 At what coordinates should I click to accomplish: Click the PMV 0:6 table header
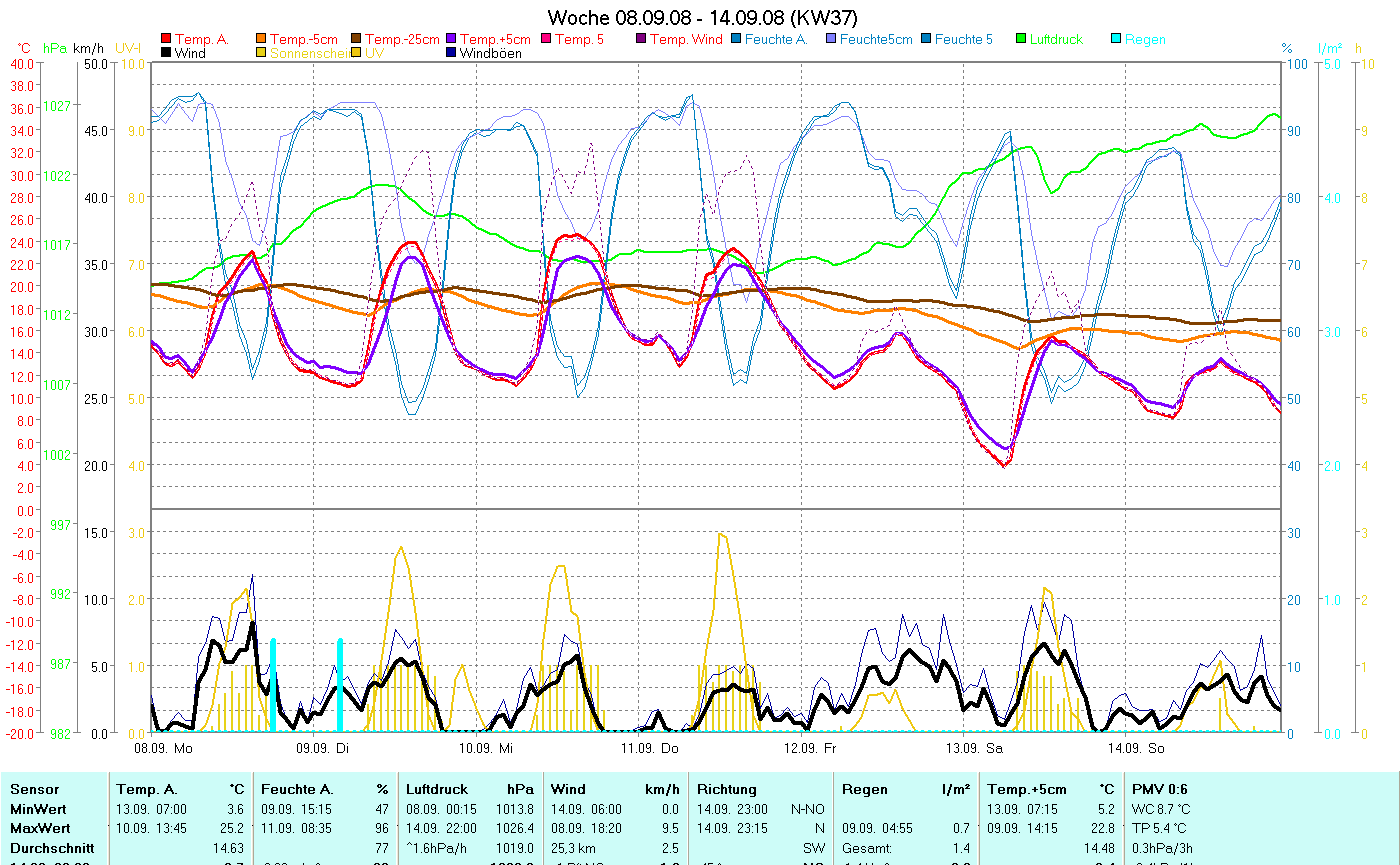[x=1160, y=789]
